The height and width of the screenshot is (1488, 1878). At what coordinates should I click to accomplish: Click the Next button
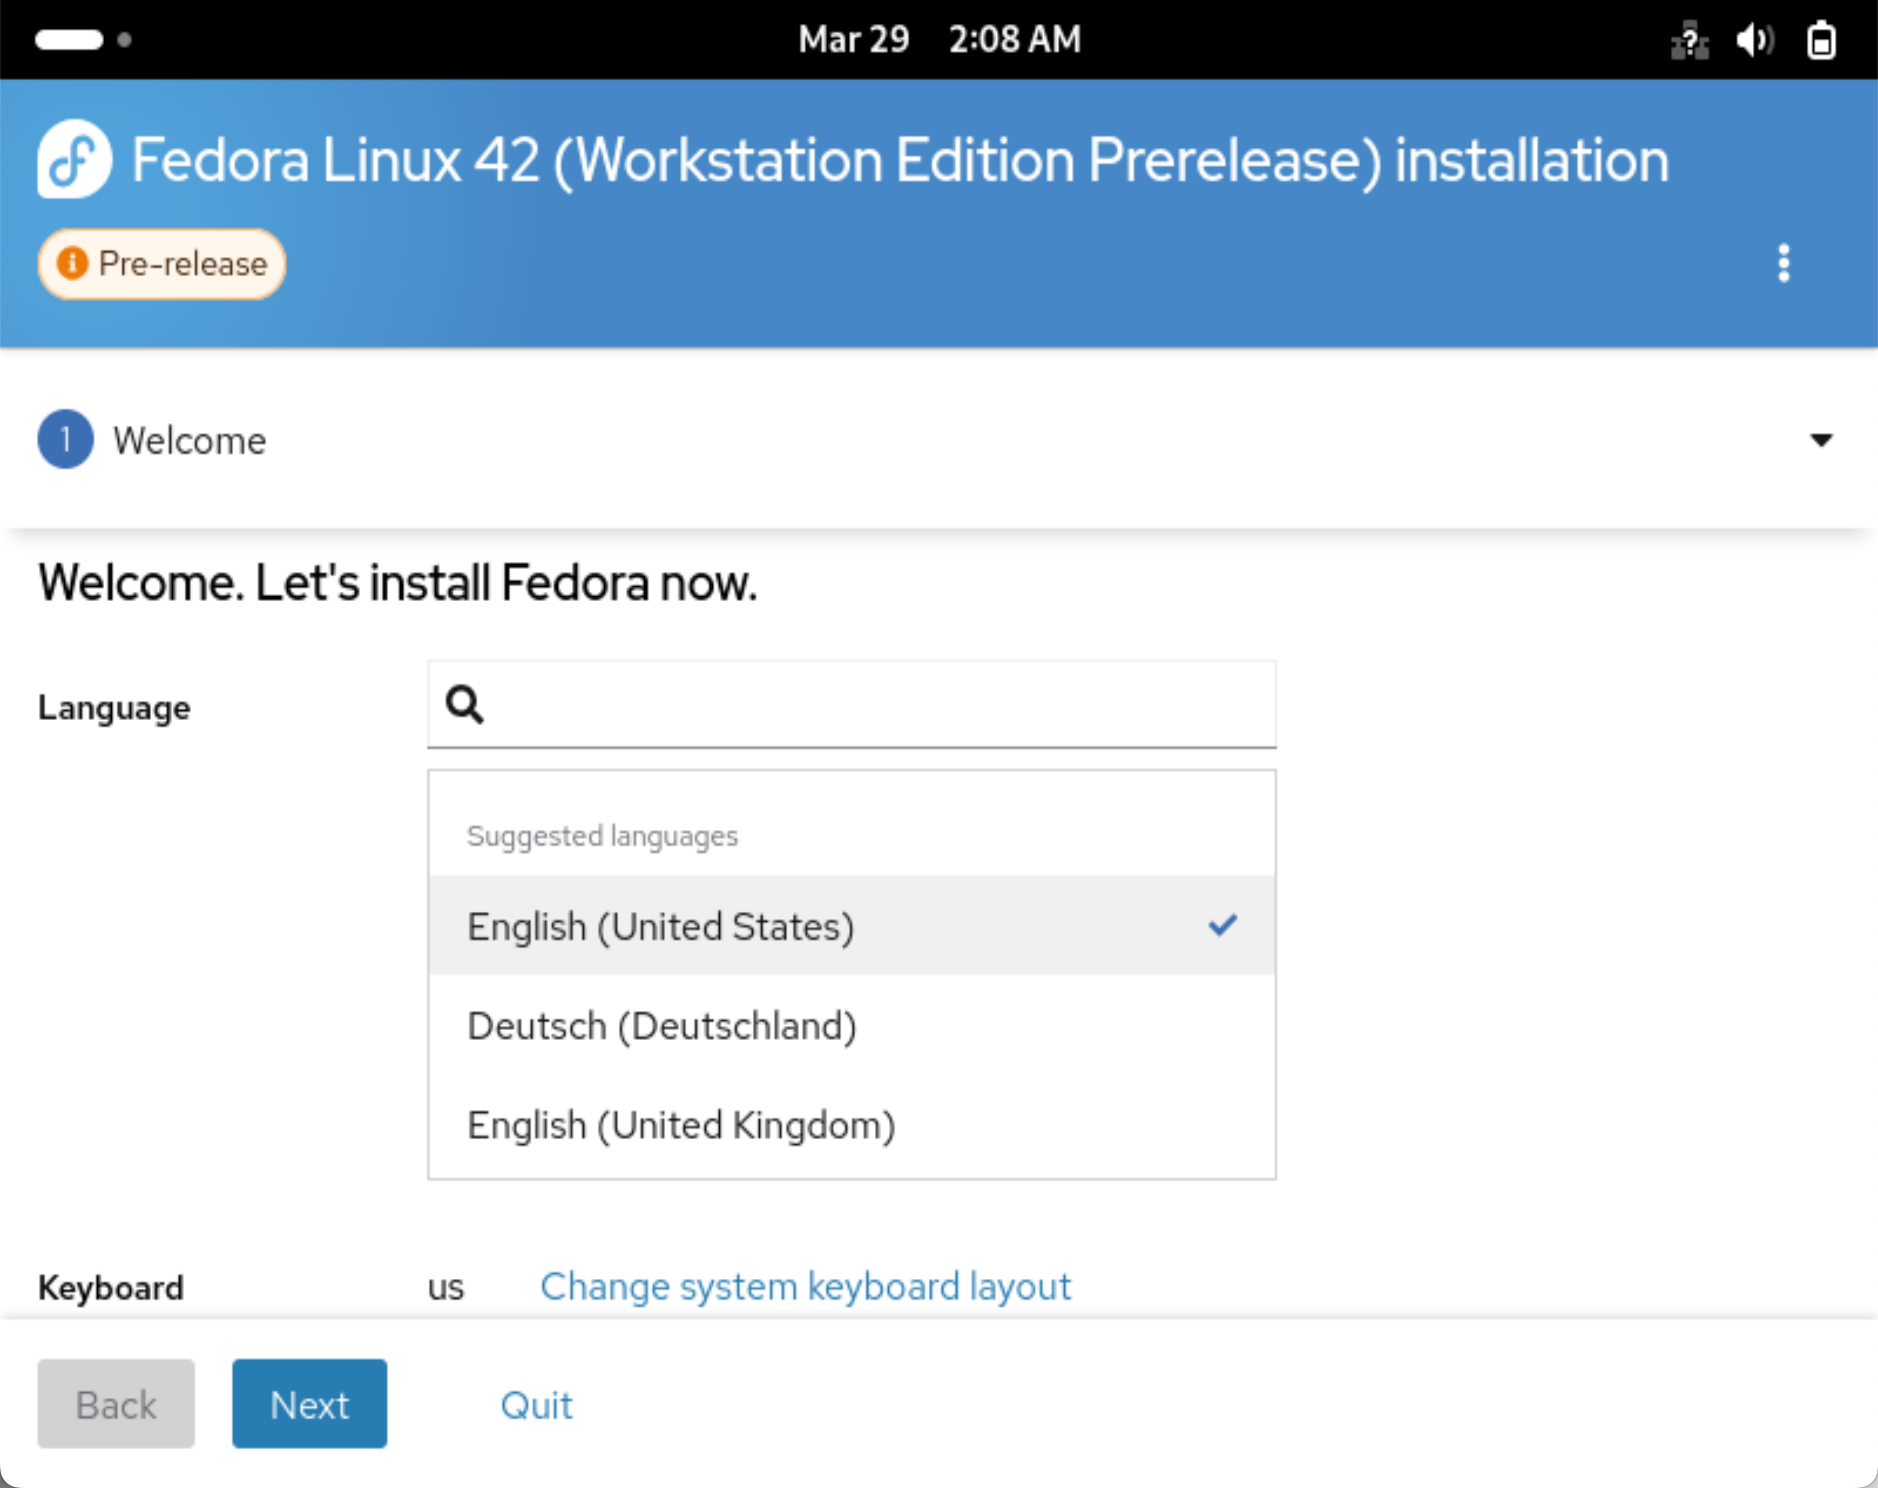pyautogui.click(x=309, y=1404)
